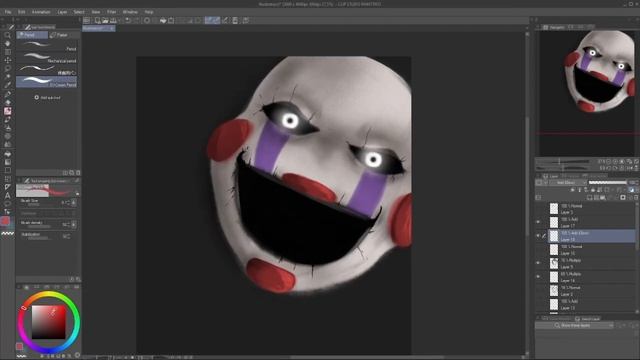This screenshot has width=640, height=360.
Task: Select the Auto select wand tool
Action: click(x=7, y=77)
